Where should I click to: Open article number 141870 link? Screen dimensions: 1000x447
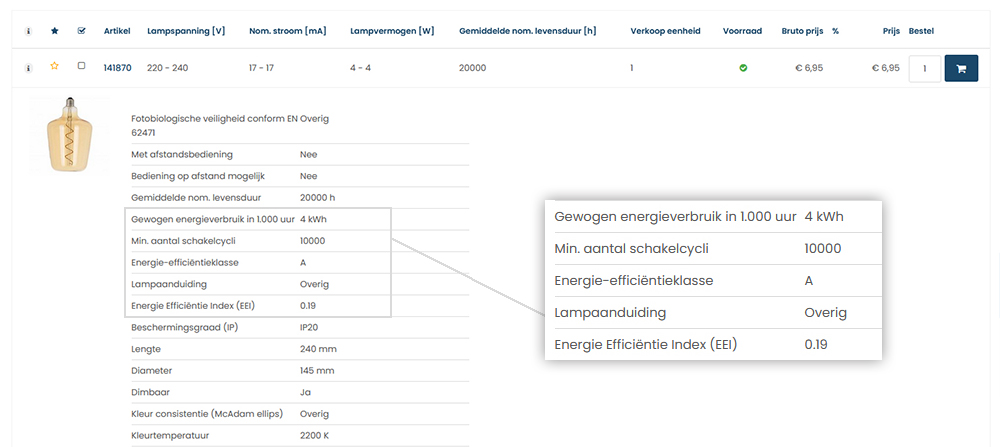point(117,68)
